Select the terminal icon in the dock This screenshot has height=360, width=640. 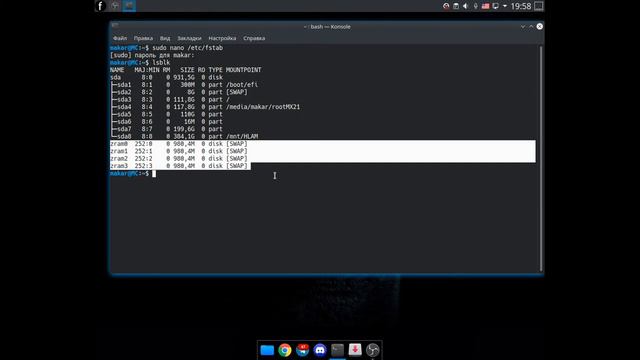pyautogui.click(x=338, y=350)
